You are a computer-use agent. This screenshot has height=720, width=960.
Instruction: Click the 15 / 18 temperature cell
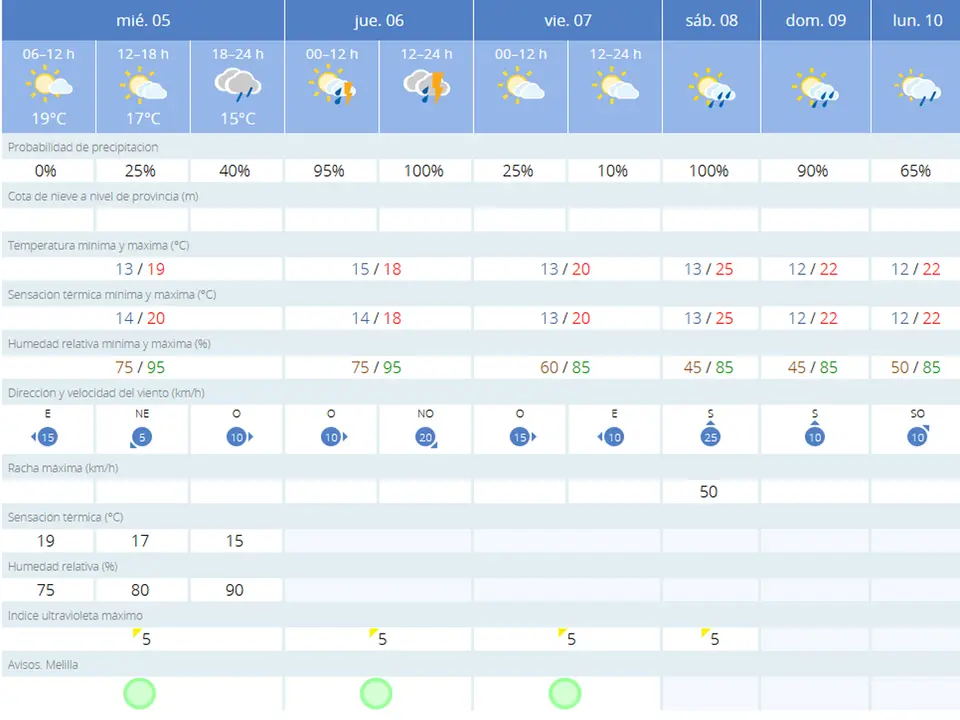[377, 269]
